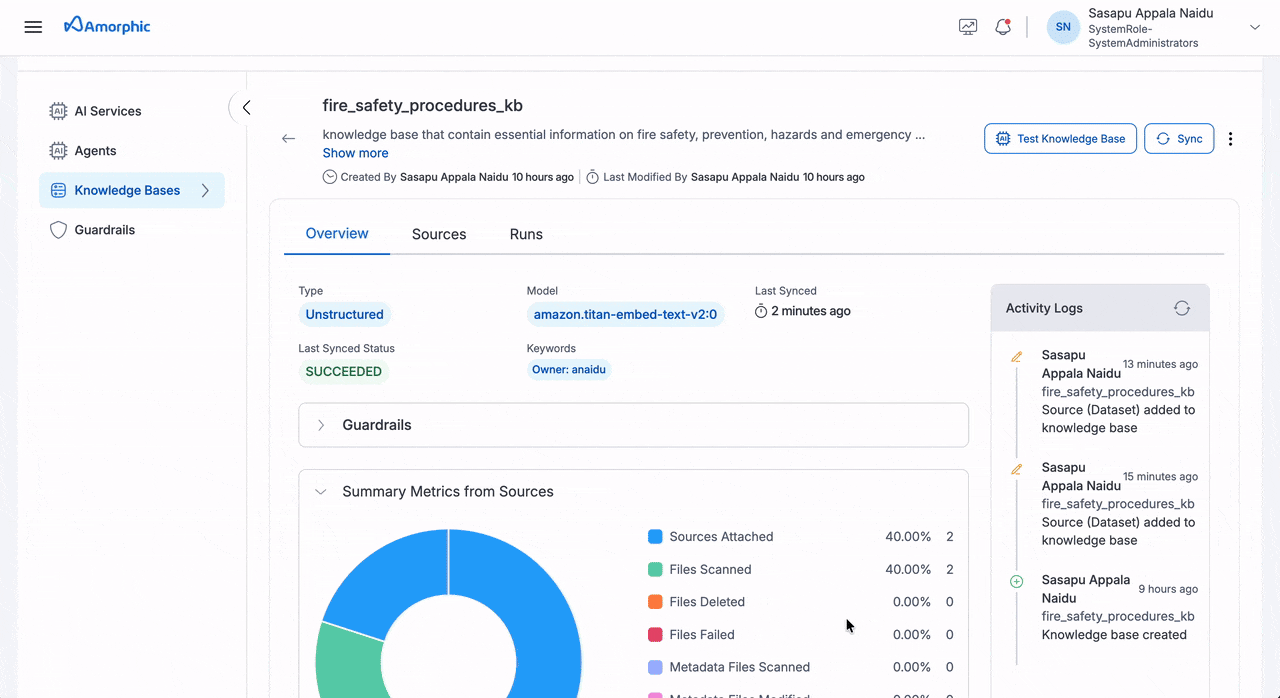Expand the Guardrails section

pos(321,424)
